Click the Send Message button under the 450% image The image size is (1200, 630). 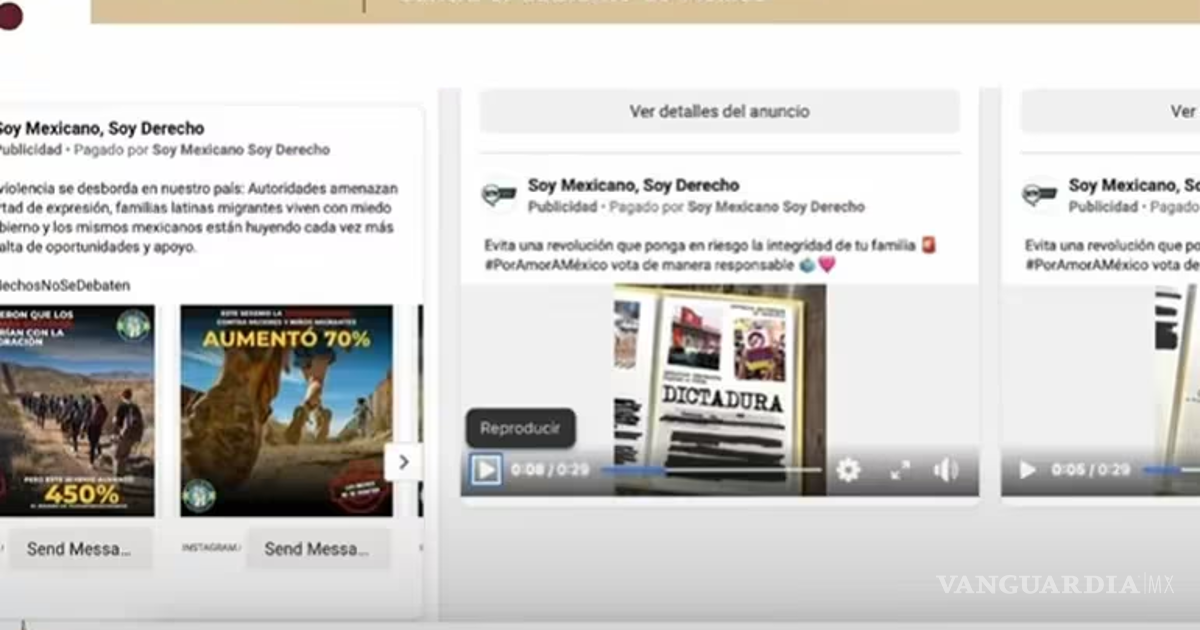tap(78, 549)
